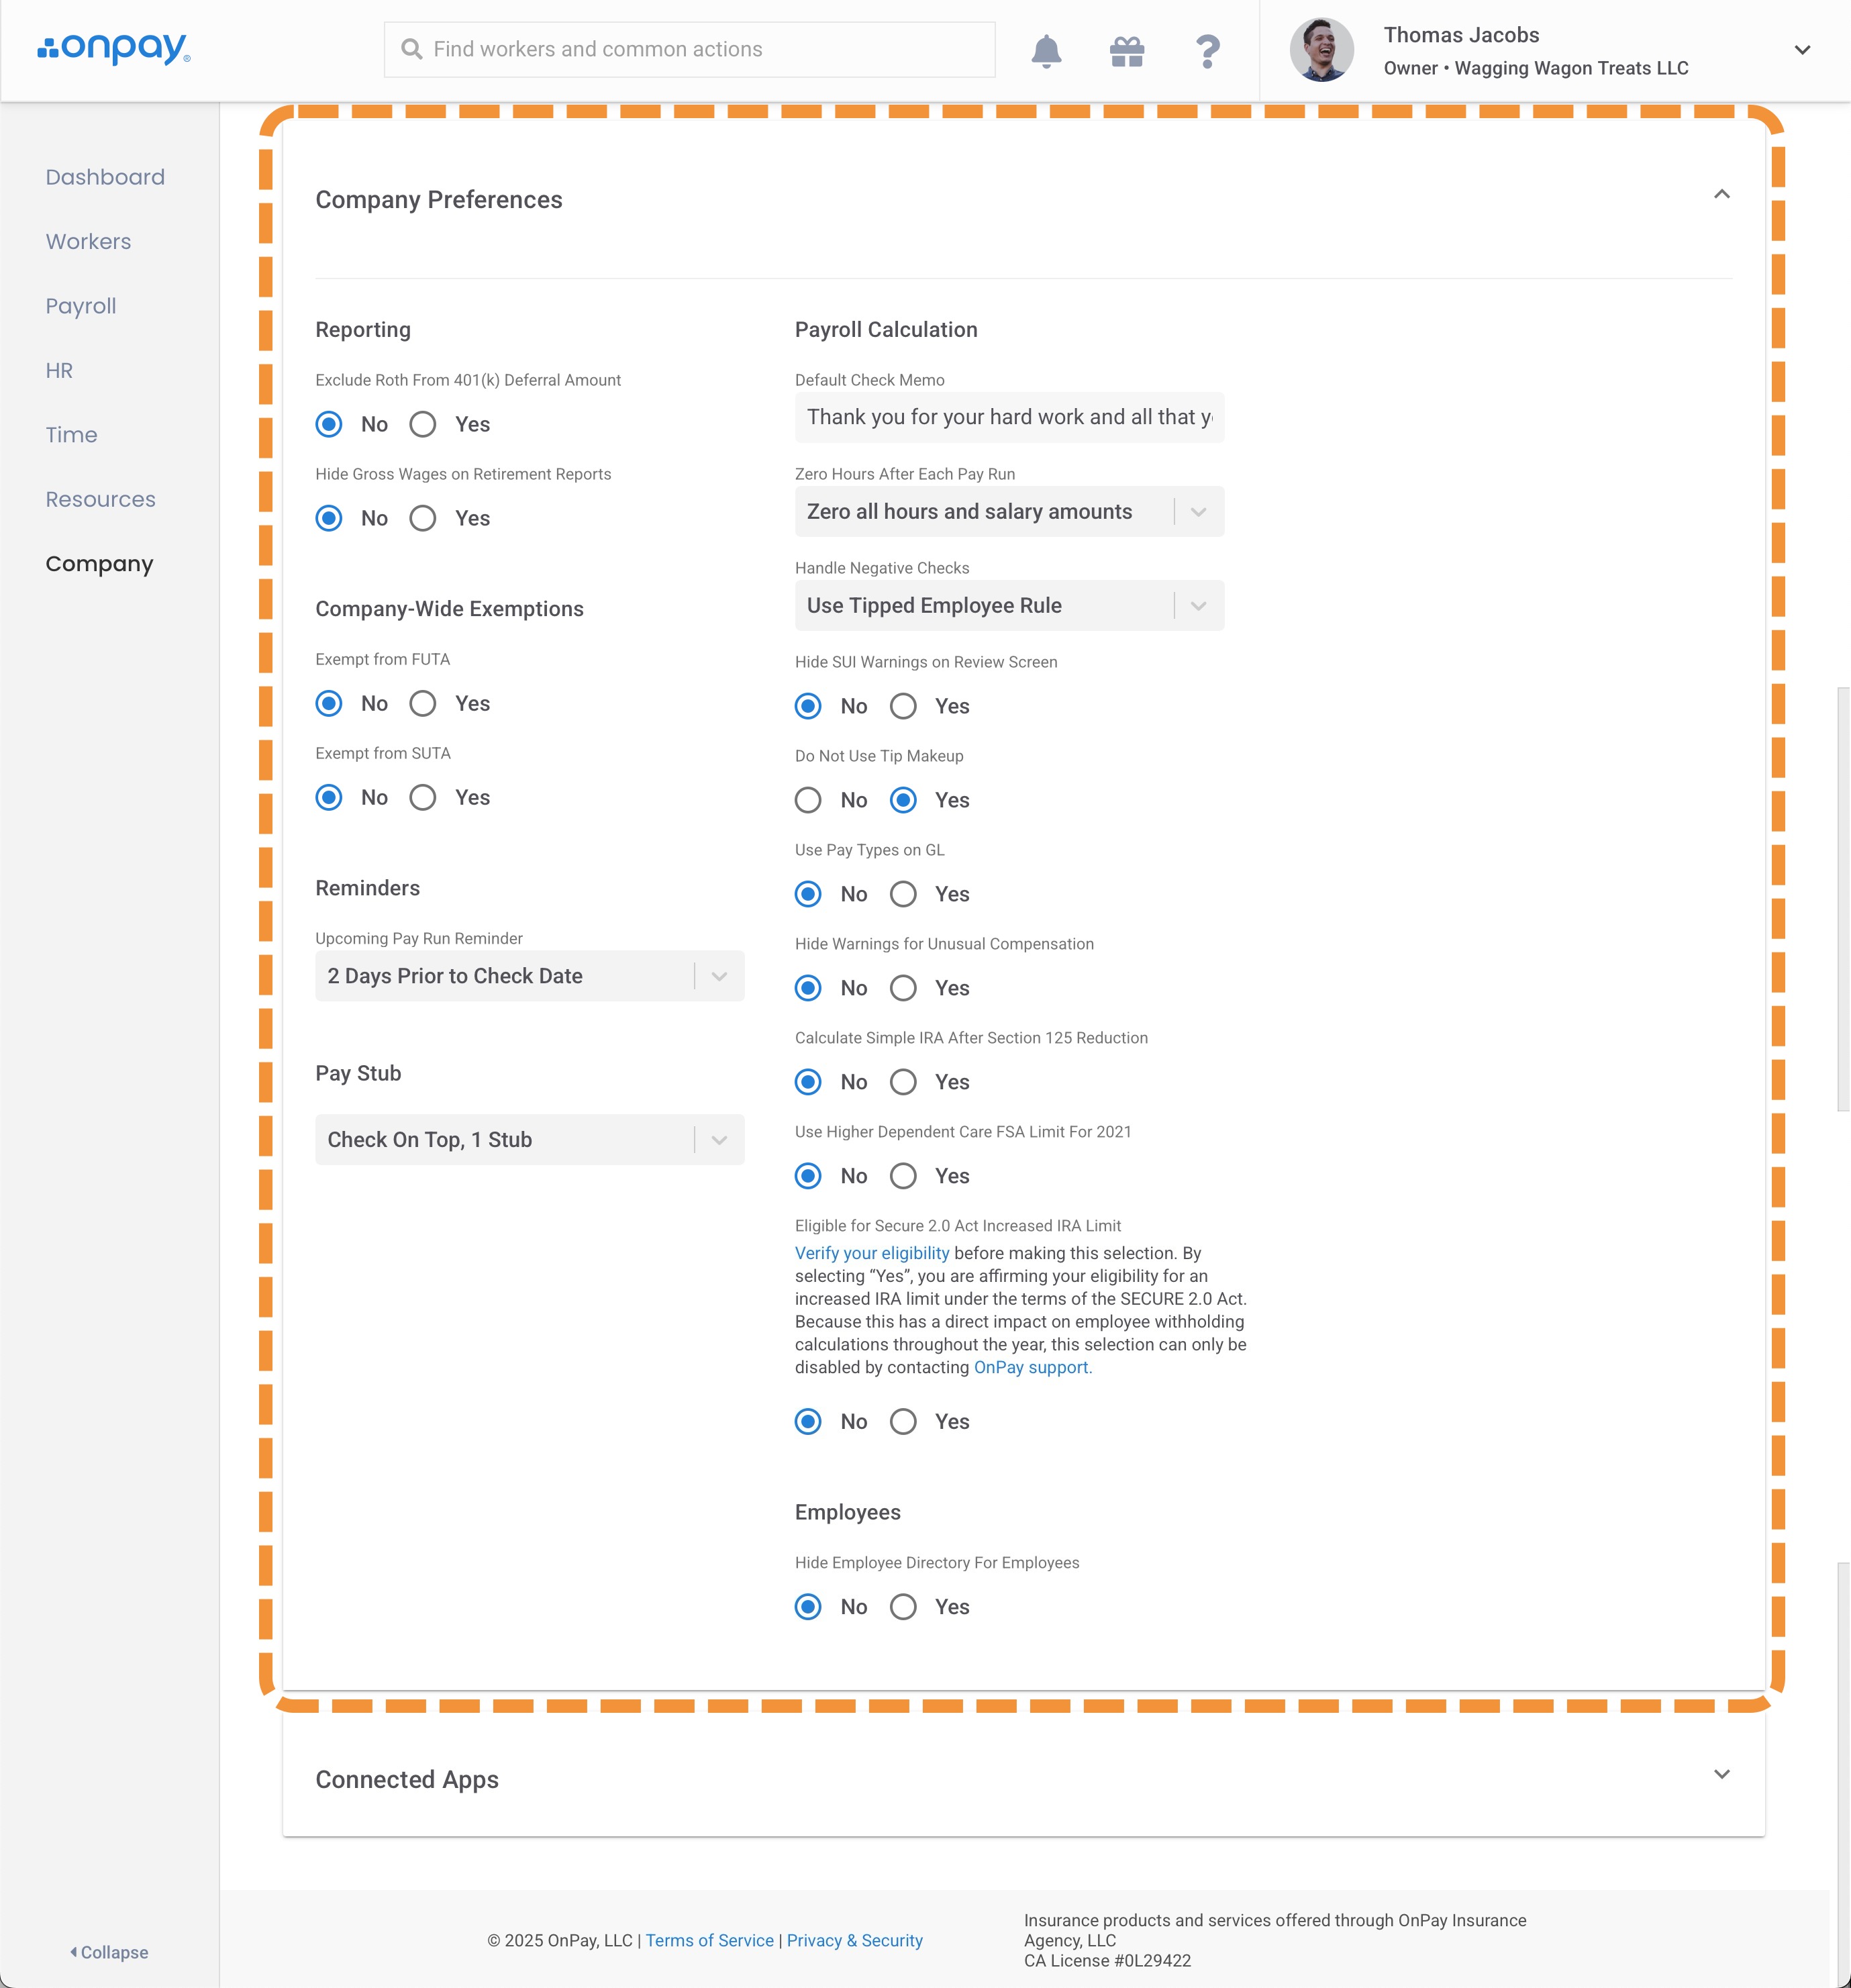Select Yes for Exempt from FUTA
1851x1988 pixels.
coord(423,703)
